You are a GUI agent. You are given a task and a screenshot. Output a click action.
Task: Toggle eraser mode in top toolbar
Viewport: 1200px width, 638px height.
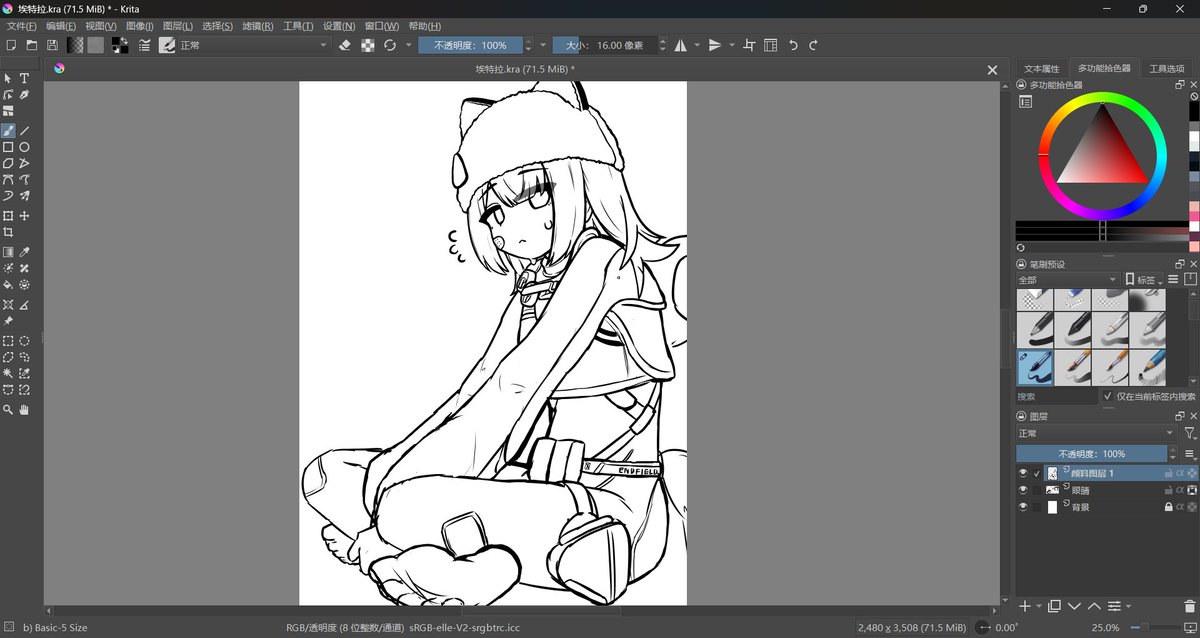pyautogui.click(x=345, y=45)
